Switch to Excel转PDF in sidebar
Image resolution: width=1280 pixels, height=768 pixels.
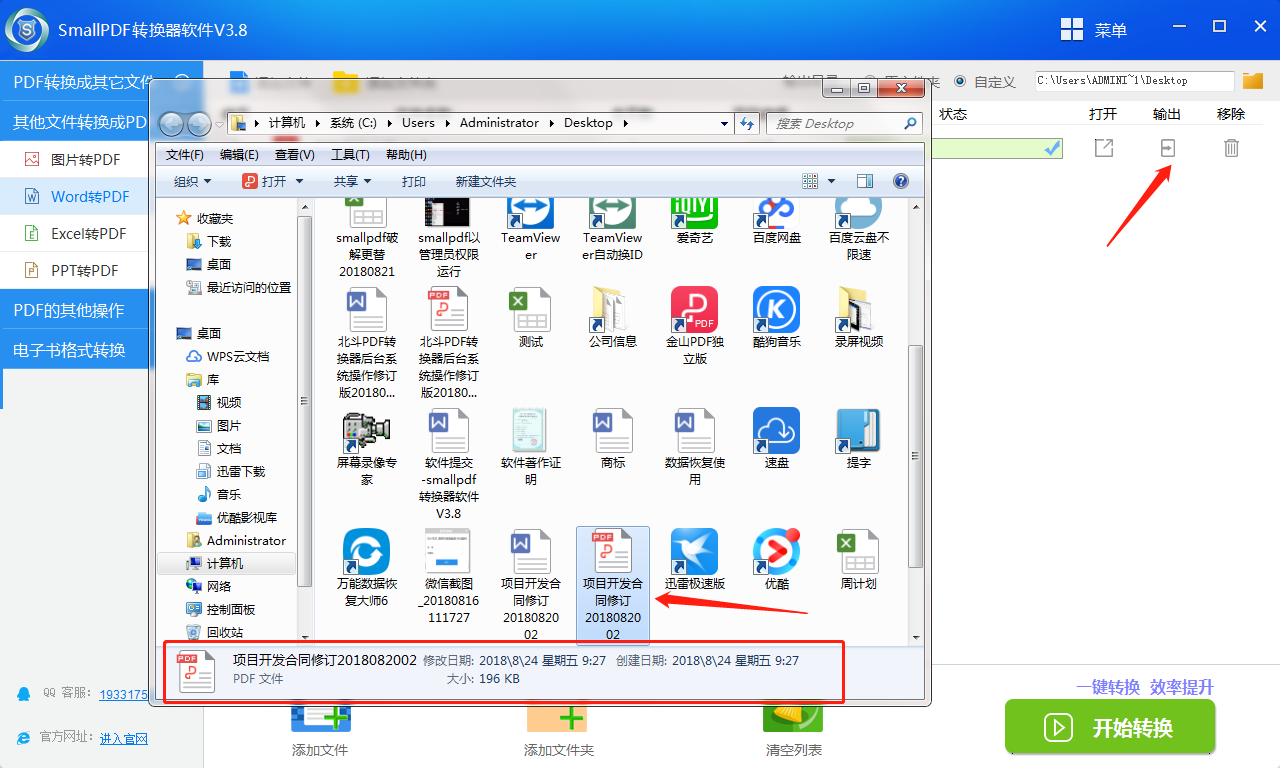point(74,233)
